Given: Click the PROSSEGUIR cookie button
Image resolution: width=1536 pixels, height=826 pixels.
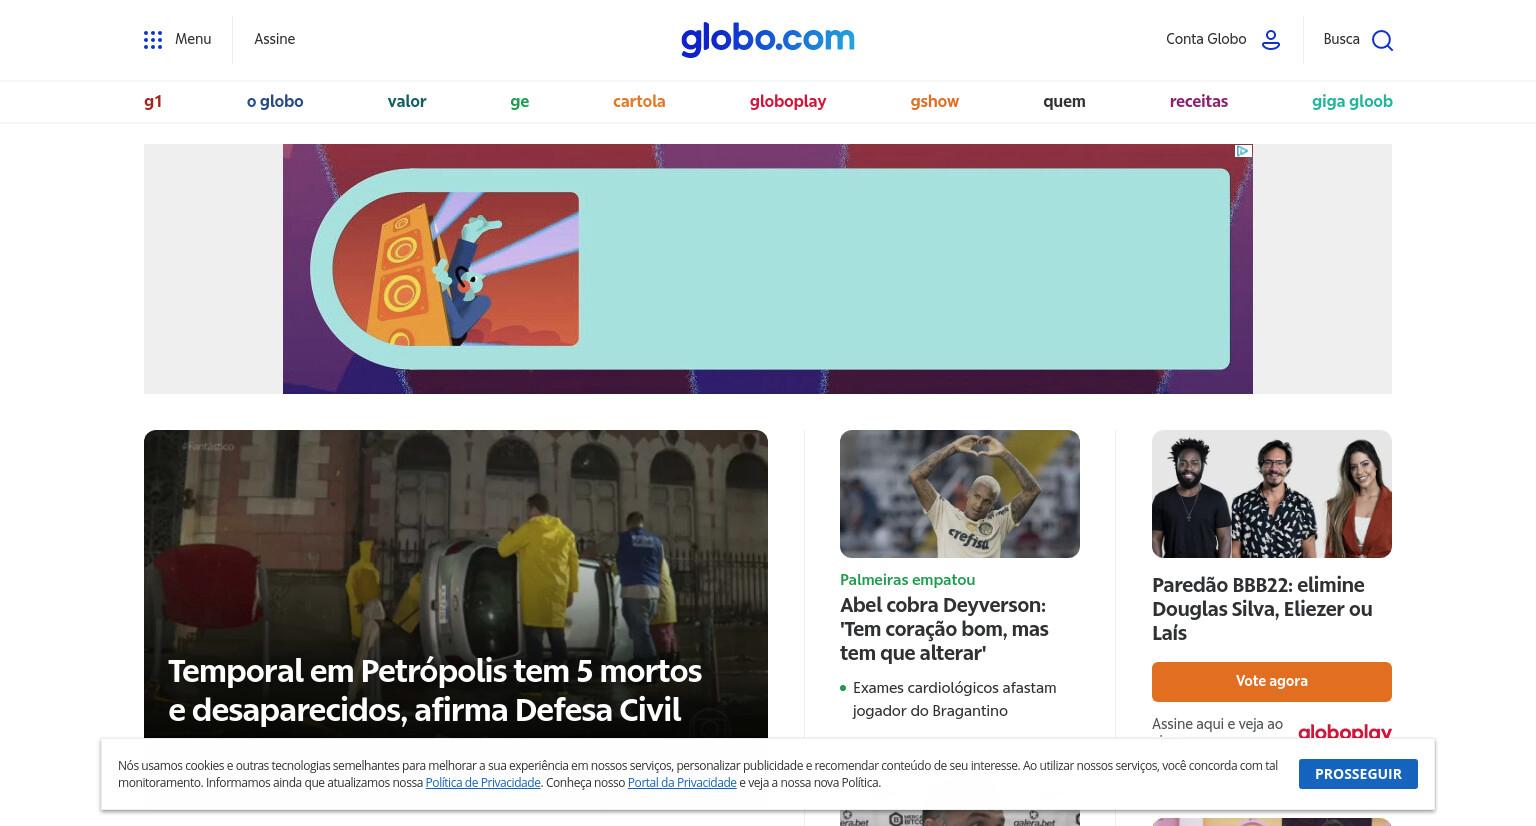Looking at the screenshot, I should click(1358, 774).
